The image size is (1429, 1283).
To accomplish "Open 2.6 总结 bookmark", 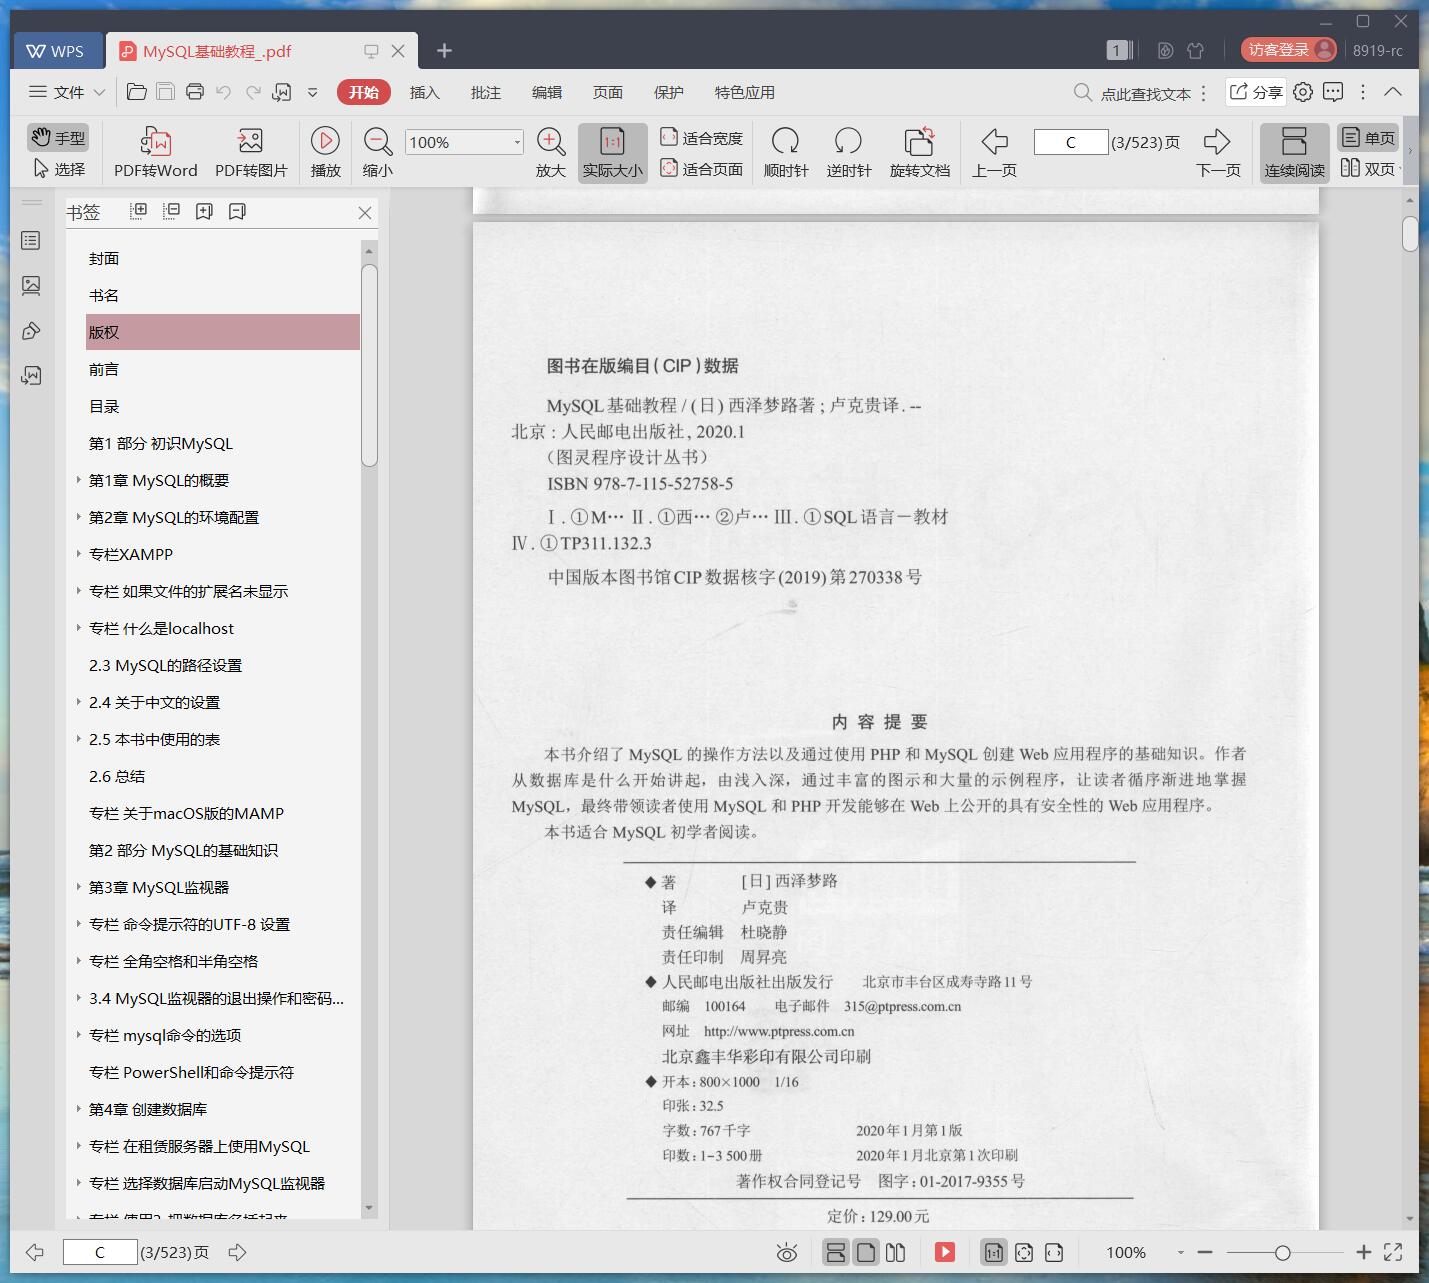I will (x=117, y=776).
